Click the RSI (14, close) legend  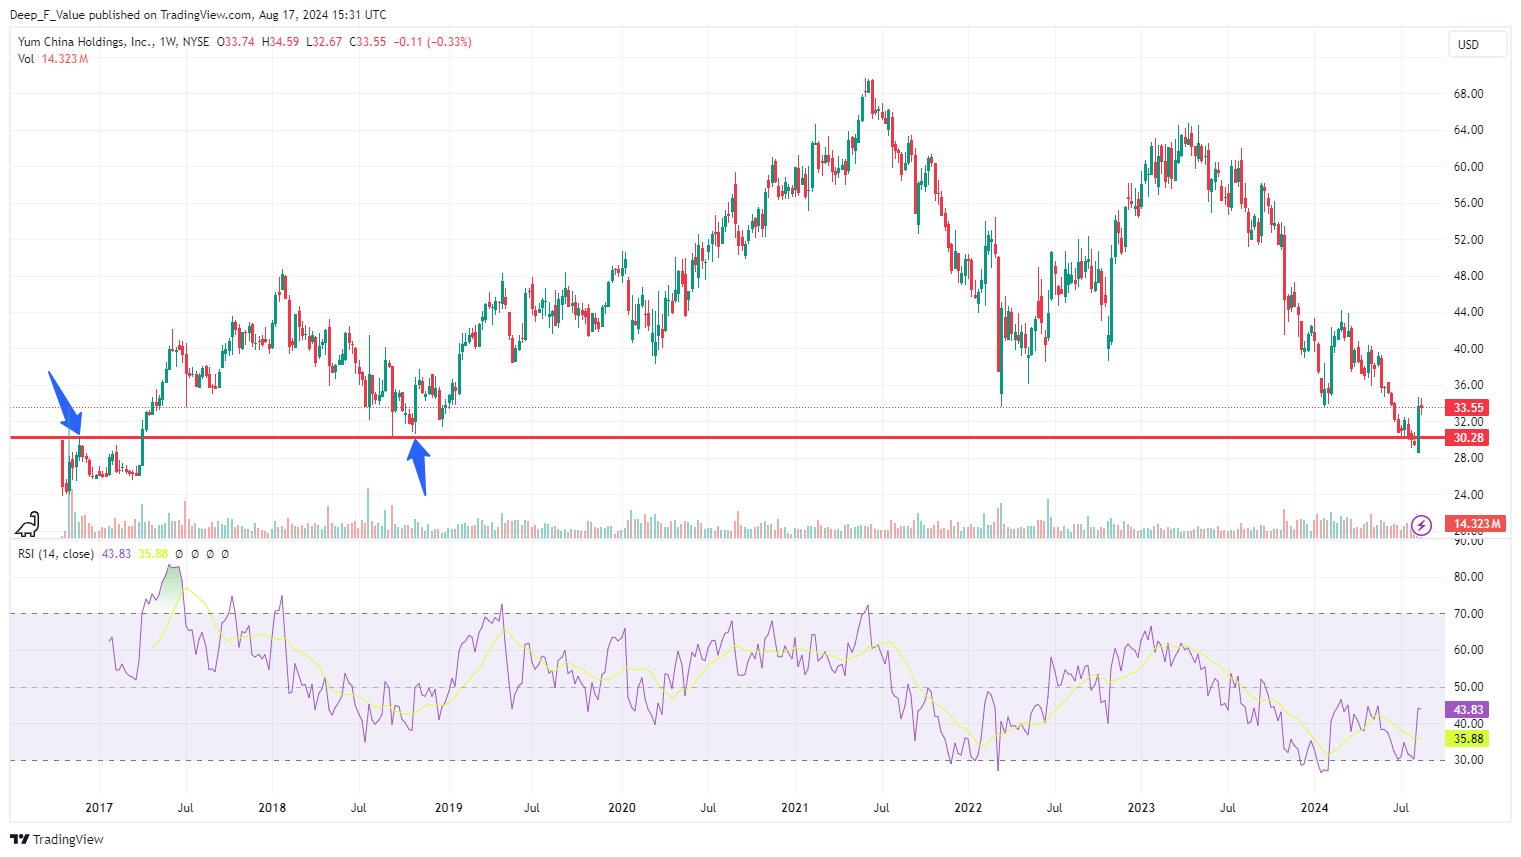(56, 554)
